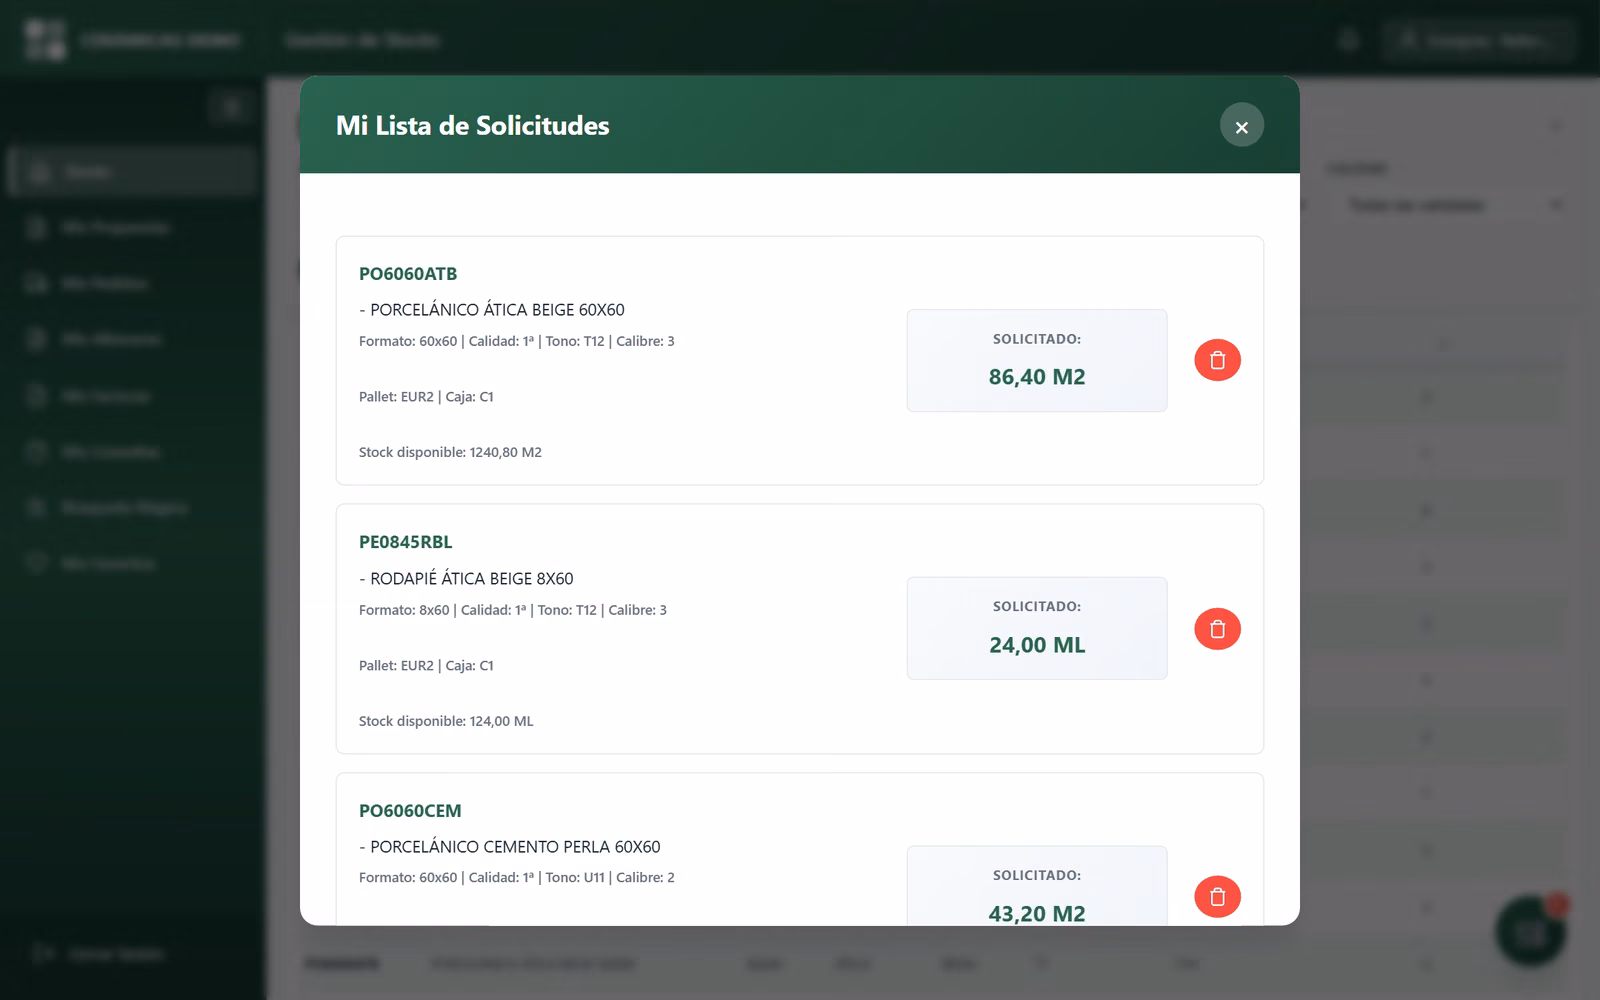Click the Mi Lista de Solicitudes title
The width and height of the screenshot is (1600, 1000).
473,126
